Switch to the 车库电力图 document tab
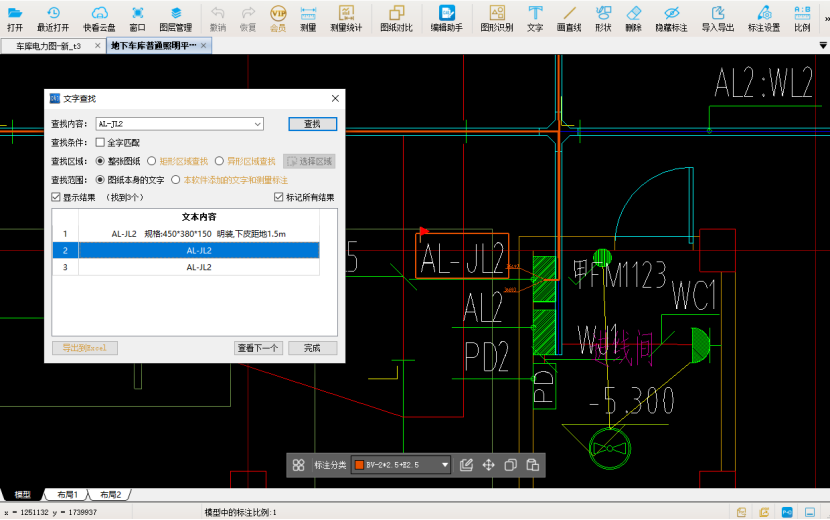This screenshot has width=830, height=520. (48, 46)
